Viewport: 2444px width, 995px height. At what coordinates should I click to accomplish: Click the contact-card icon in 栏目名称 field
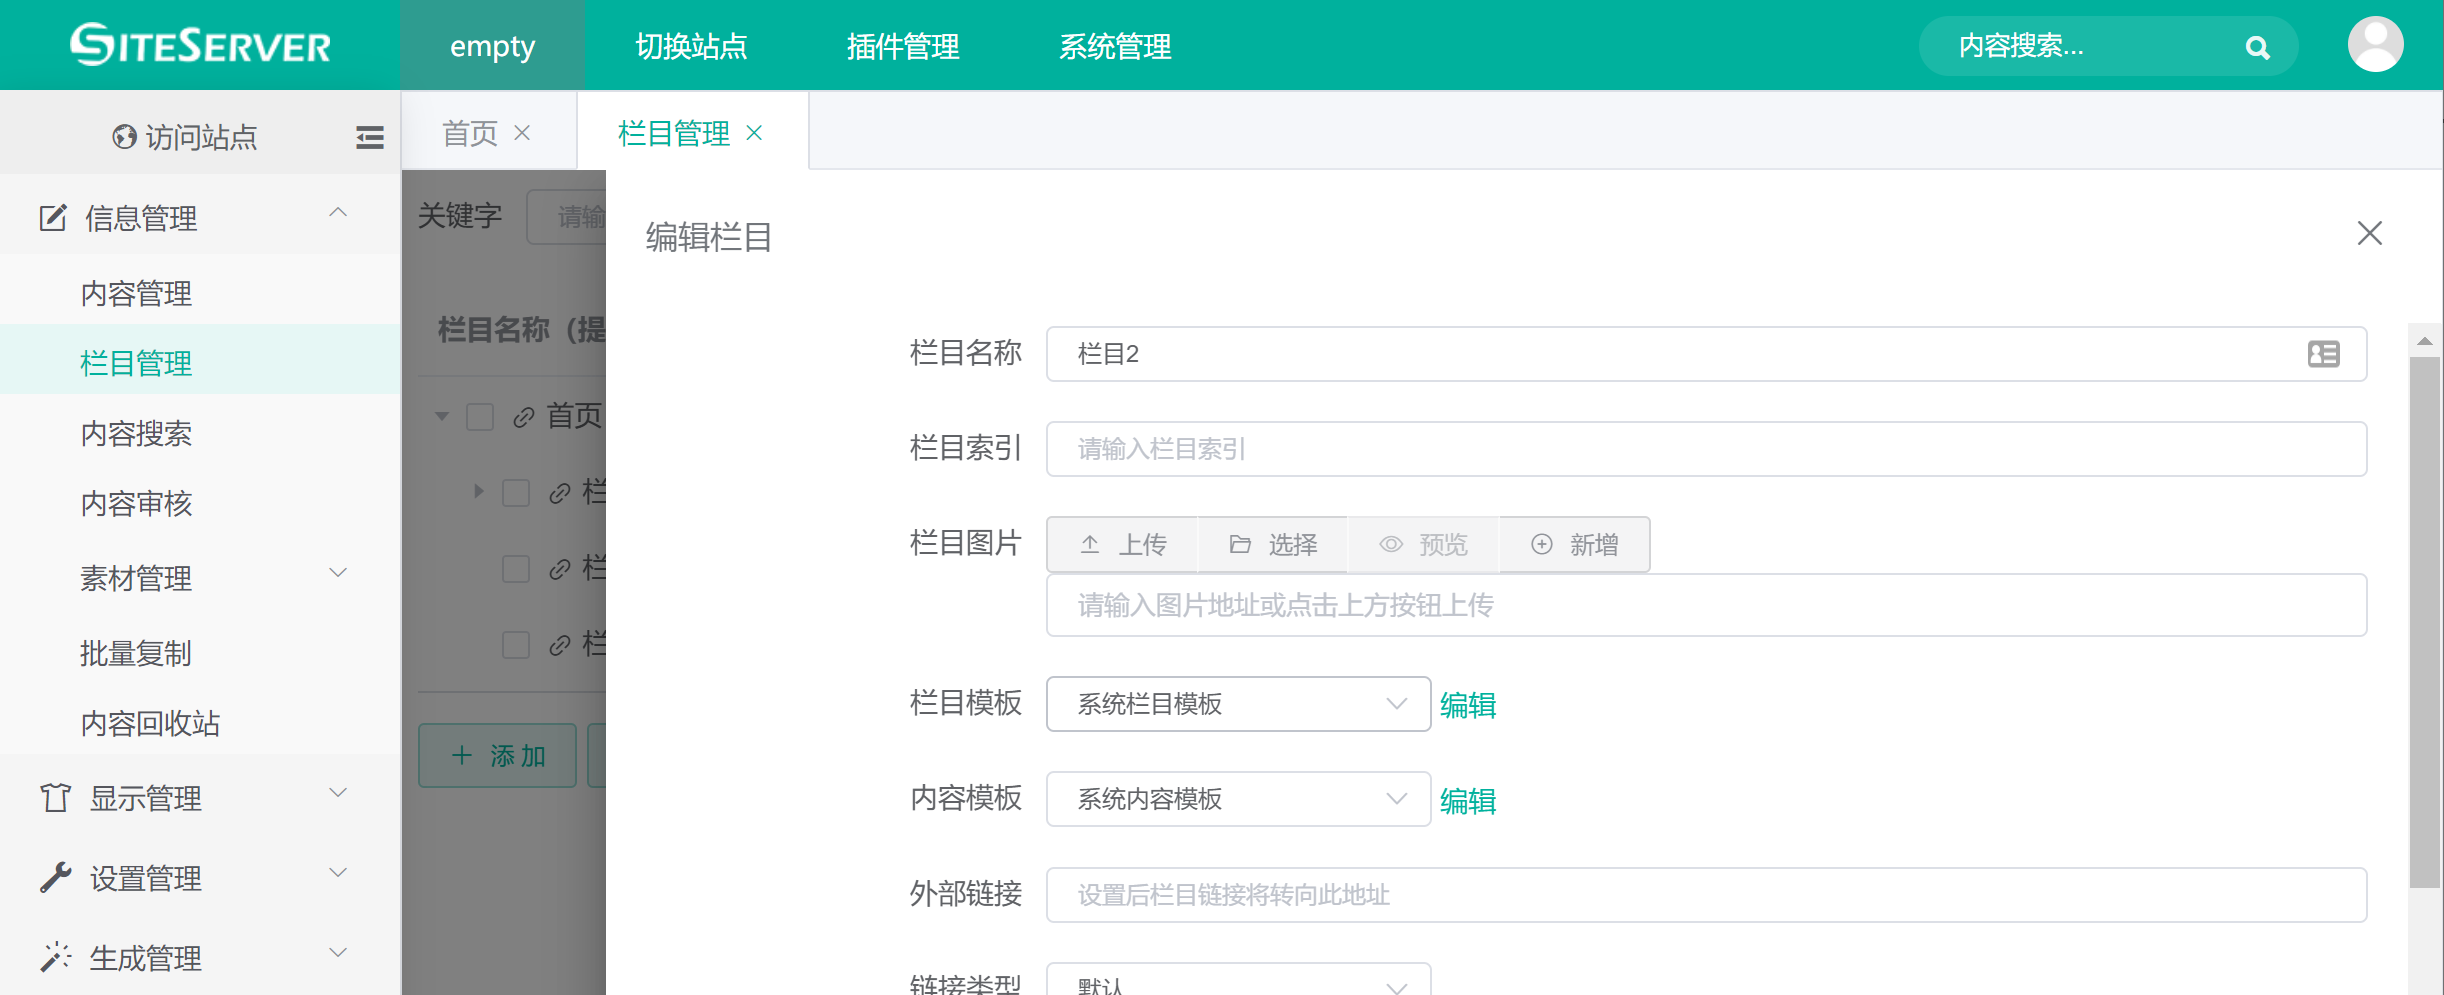pyautogui.click(x=2324, y=354)
